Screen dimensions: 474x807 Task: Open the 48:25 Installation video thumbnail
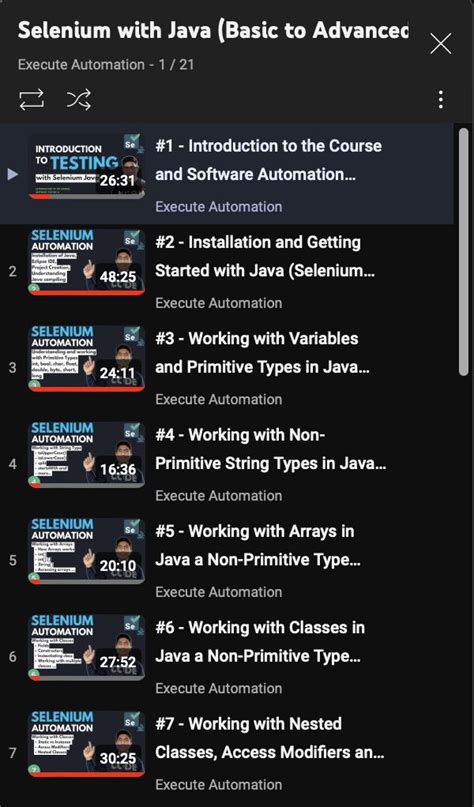point(86,262)
